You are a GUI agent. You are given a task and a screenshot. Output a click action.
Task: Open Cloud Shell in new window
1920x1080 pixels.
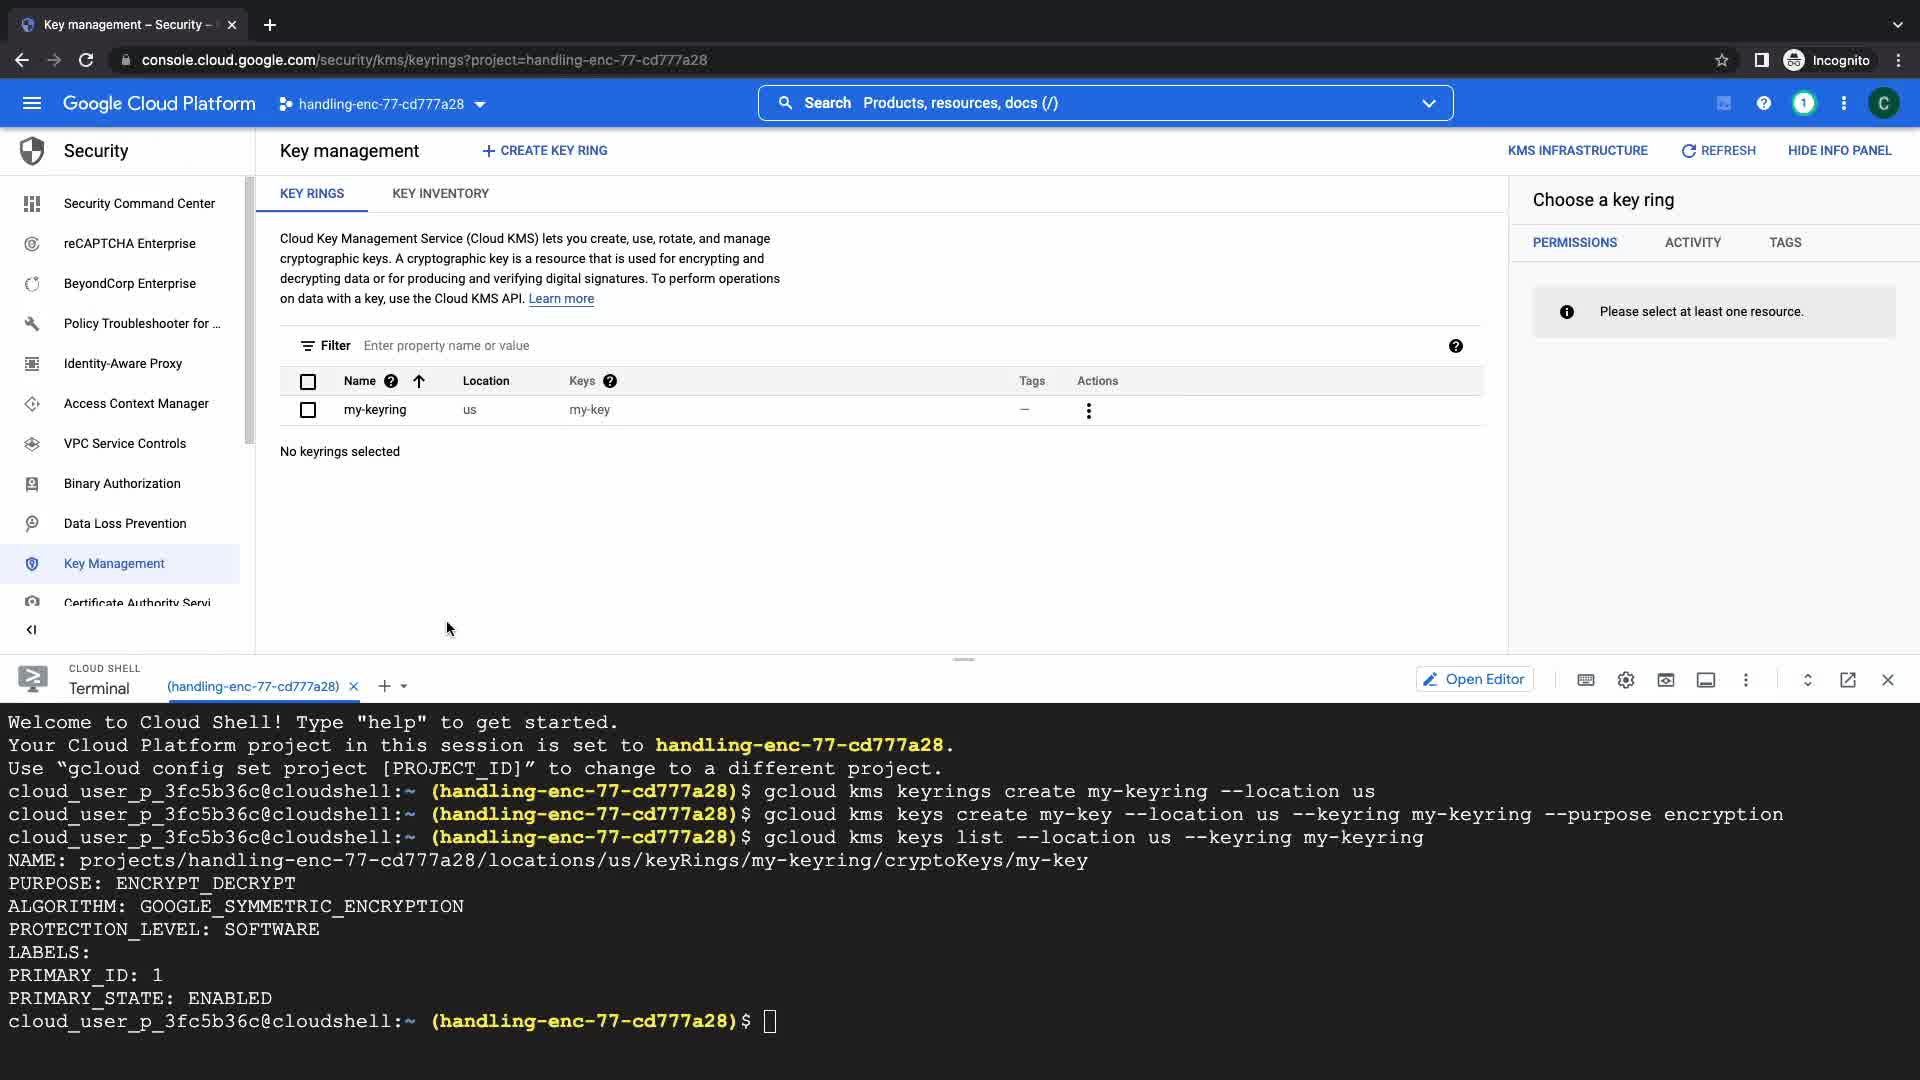coord(1848,680)
